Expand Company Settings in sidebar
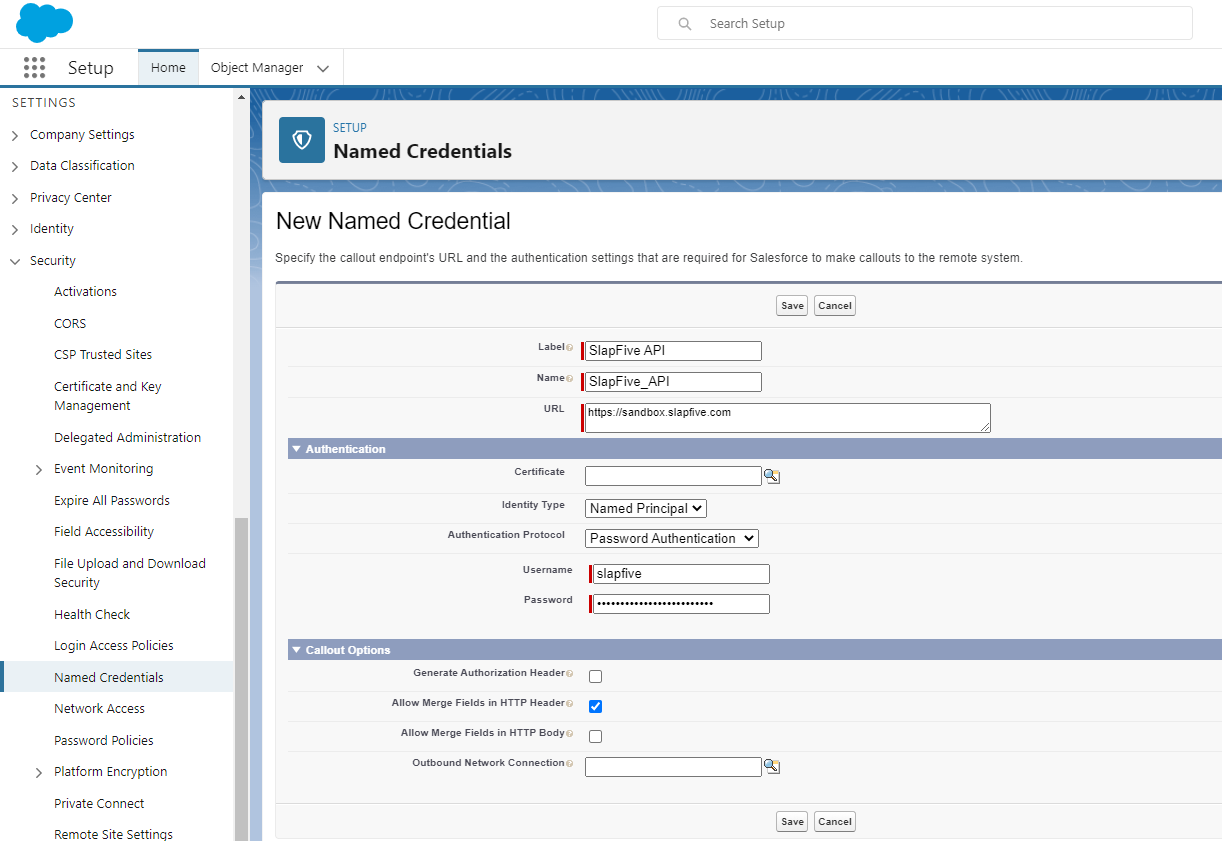The image size is (1222, 841). point(15,135)
